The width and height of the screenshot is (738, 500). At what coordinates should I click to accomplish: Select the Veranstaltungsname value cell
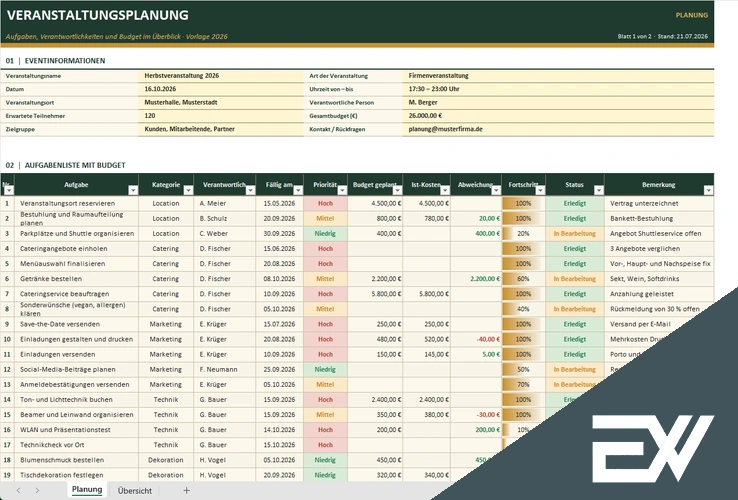tap(221, 76)
